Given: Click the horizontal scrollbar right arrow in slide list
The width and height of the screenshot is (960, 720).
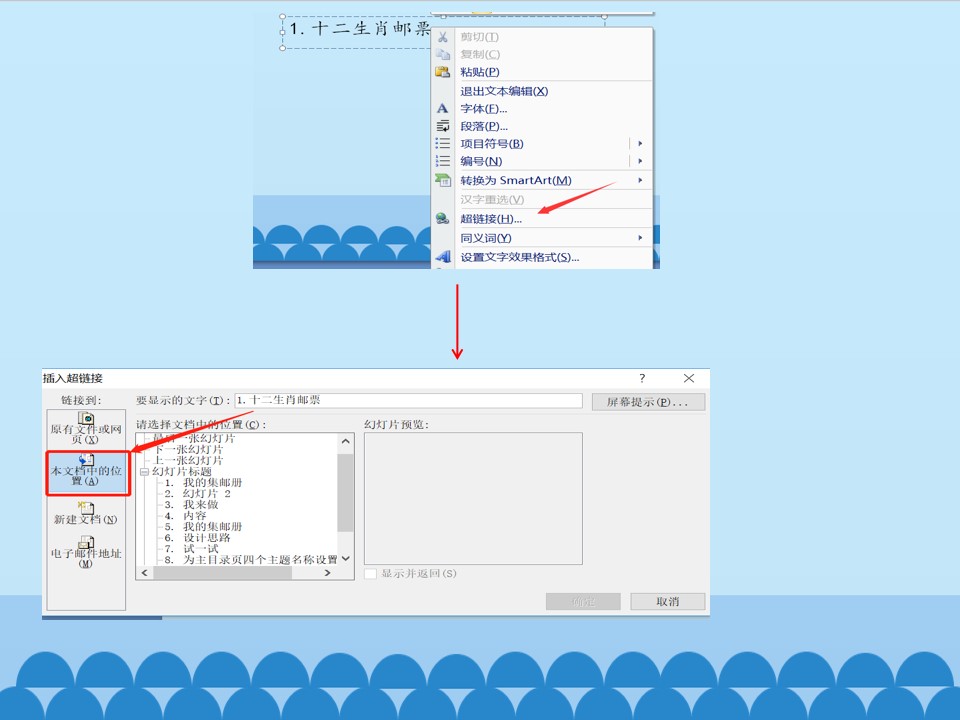Looking at the screenshot, I should [x=328, y=573].
